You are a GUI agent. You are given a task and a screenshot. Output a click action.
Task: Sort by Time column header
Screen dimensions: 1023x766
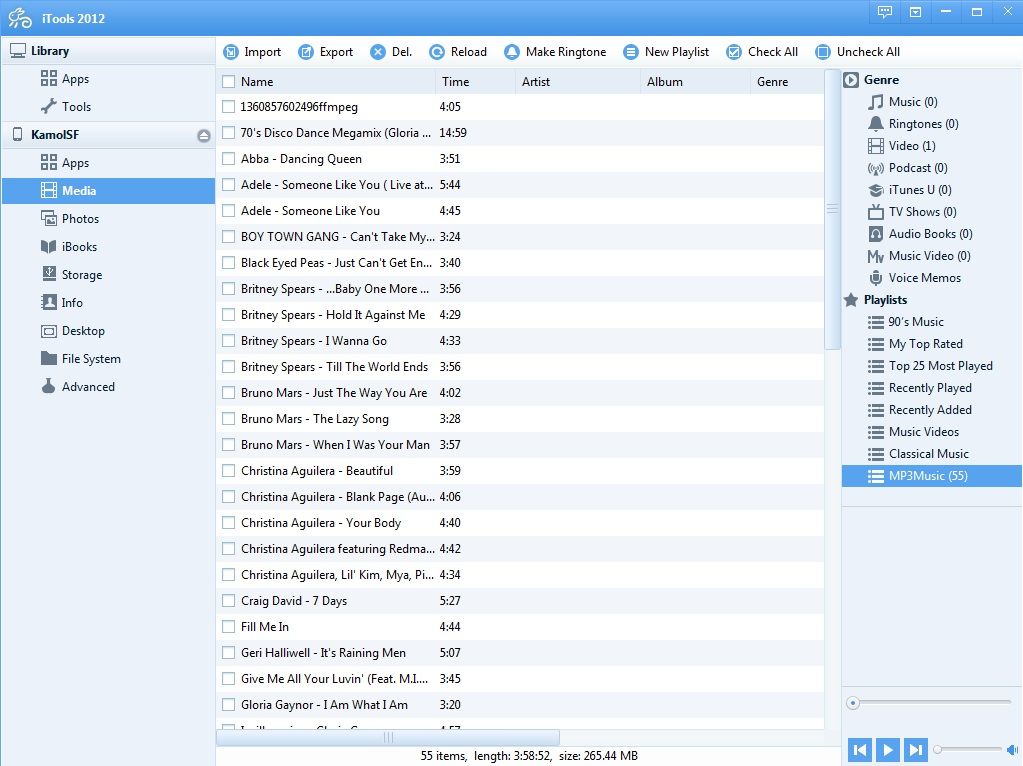pyautogui.click(x=475, y=82)
